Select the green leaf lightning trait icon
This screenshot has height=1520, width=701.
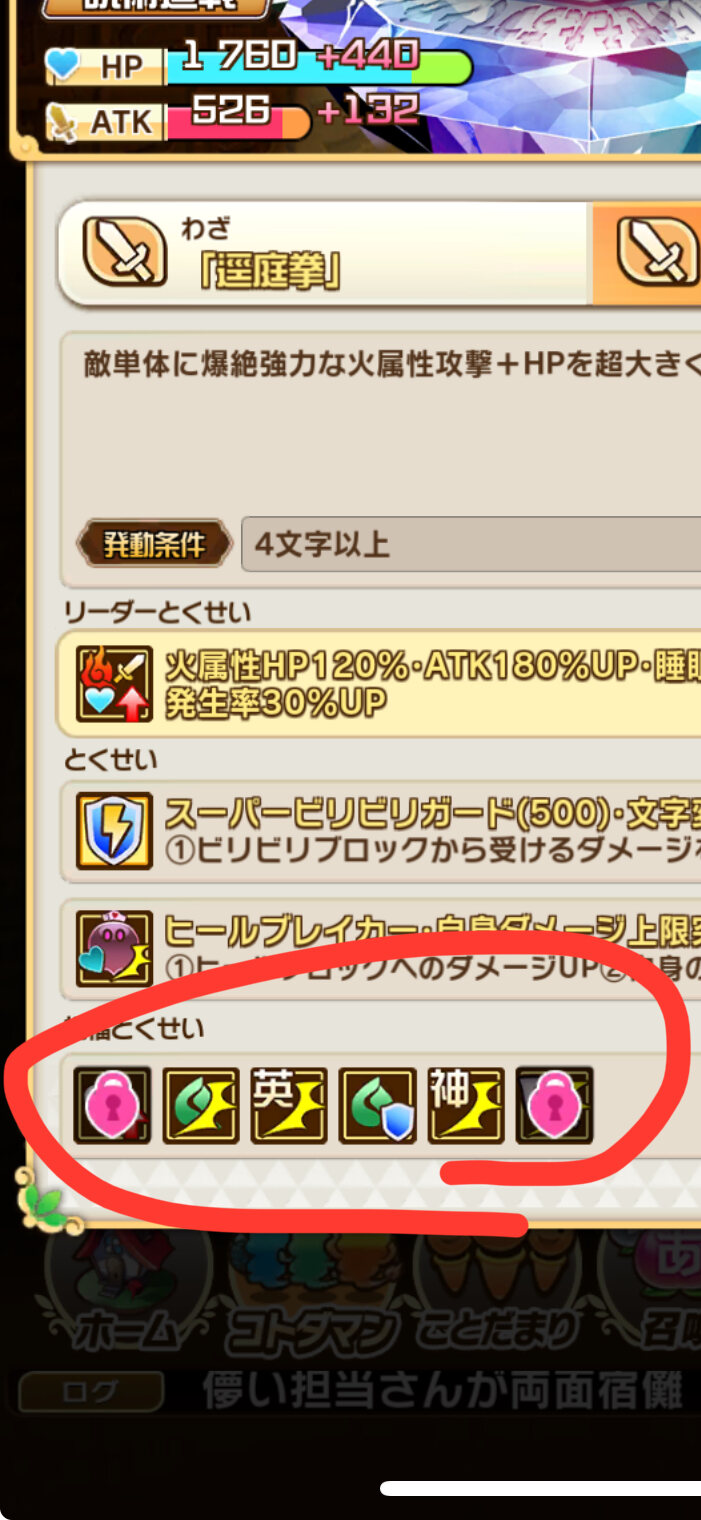click(201, 1105)
